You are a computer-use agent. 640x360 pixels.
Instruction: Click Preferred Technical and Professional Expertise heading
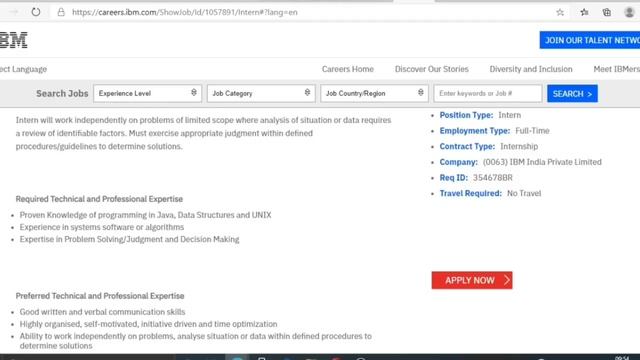pos(100,296)
